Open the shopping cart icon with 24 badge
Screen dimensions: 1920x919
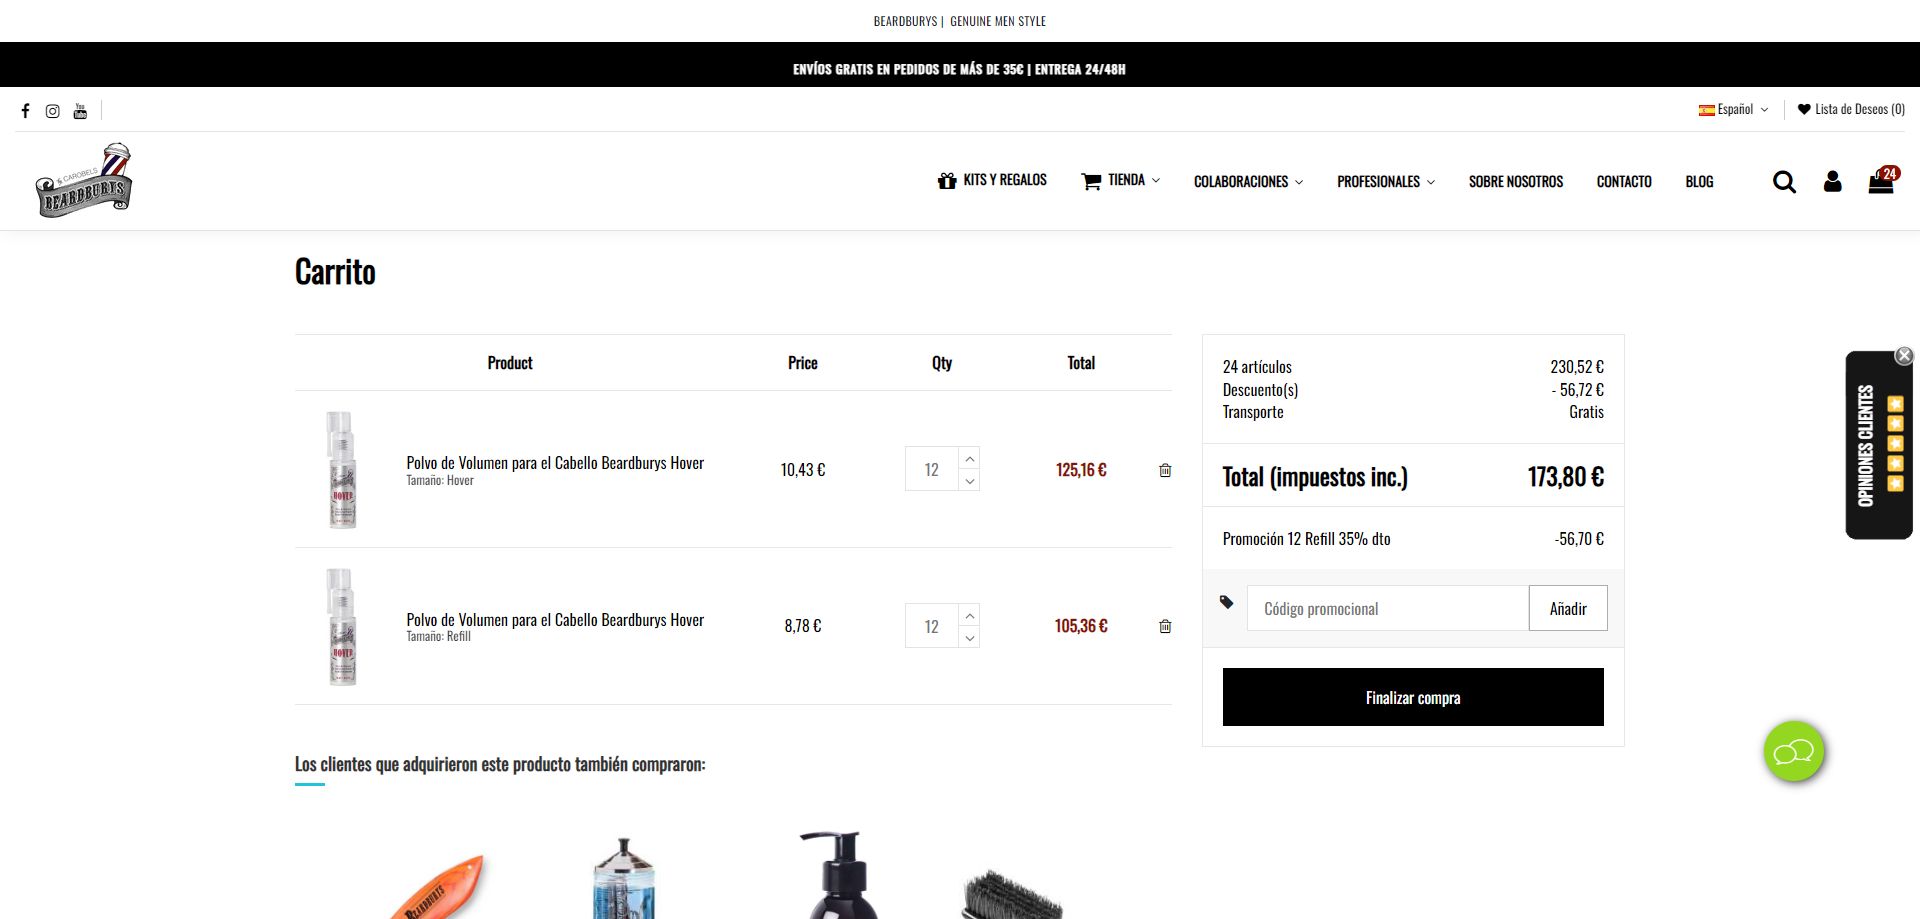[1881, 182]
